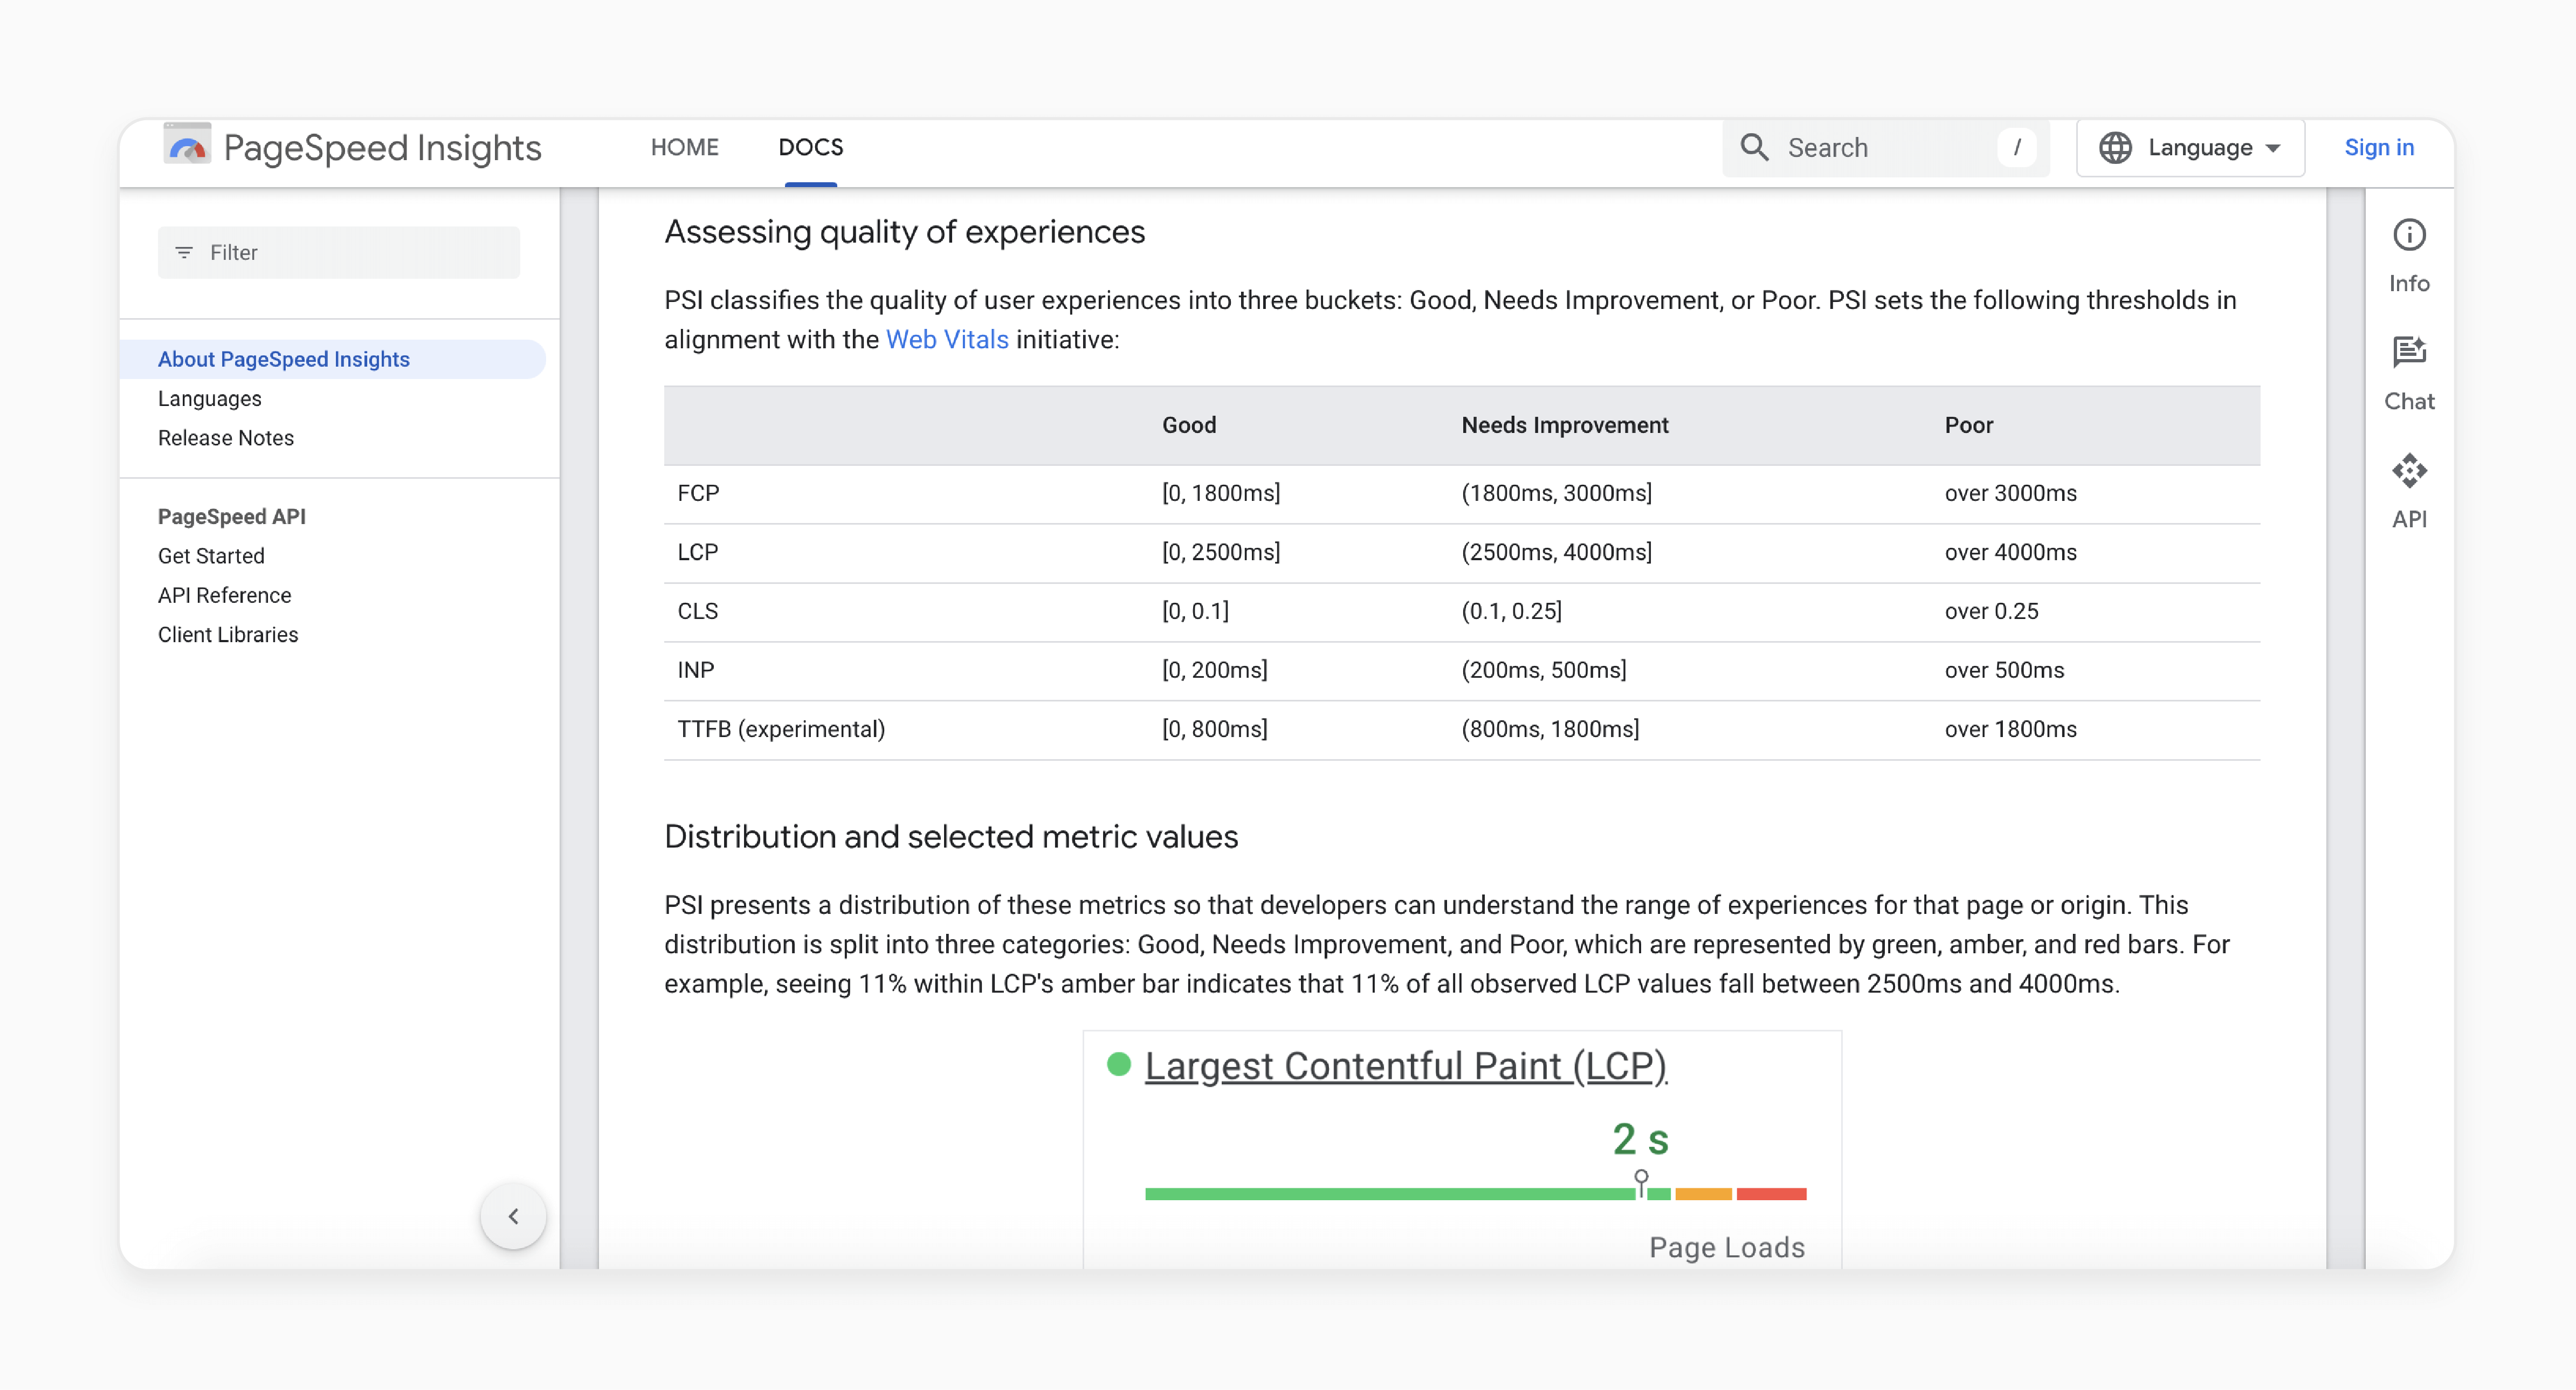
Task: Open API Reference sidebar link
Action: coord(224,595)
